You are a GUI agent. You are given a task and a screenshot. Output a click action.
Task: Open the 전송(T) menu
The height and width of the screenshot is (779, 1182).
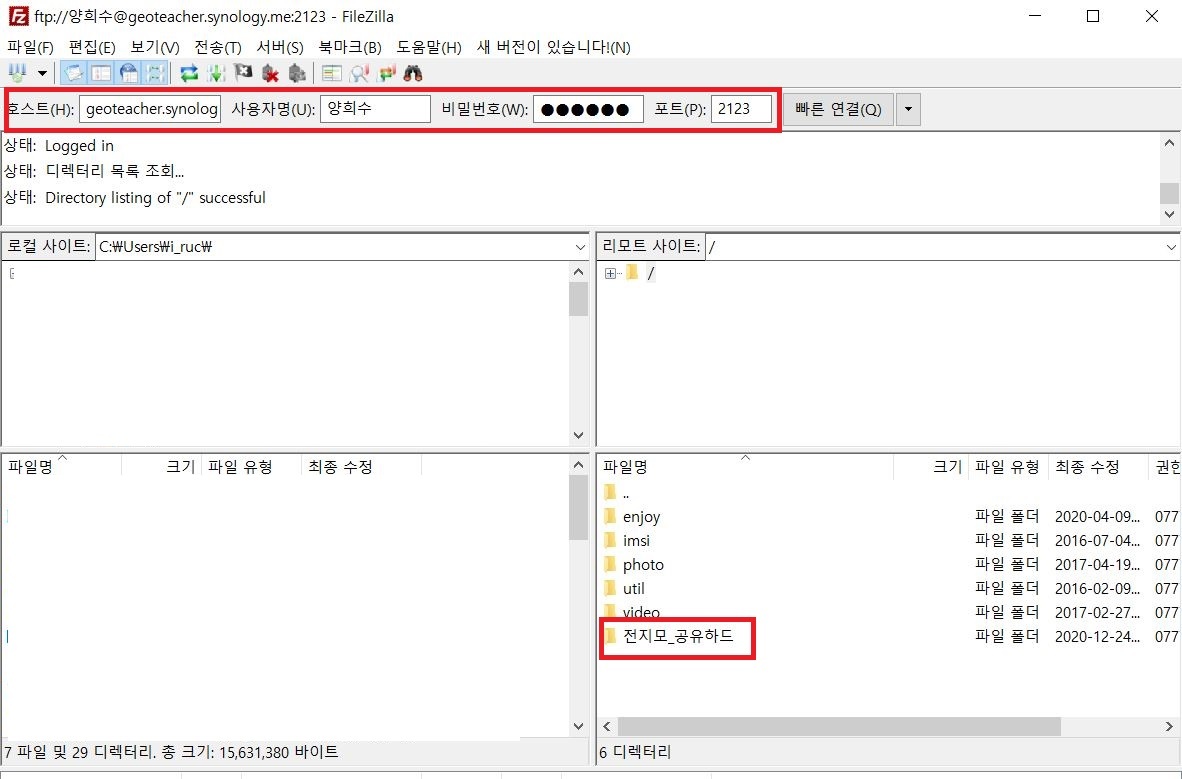pyautogui.click(x=218, y=47)
